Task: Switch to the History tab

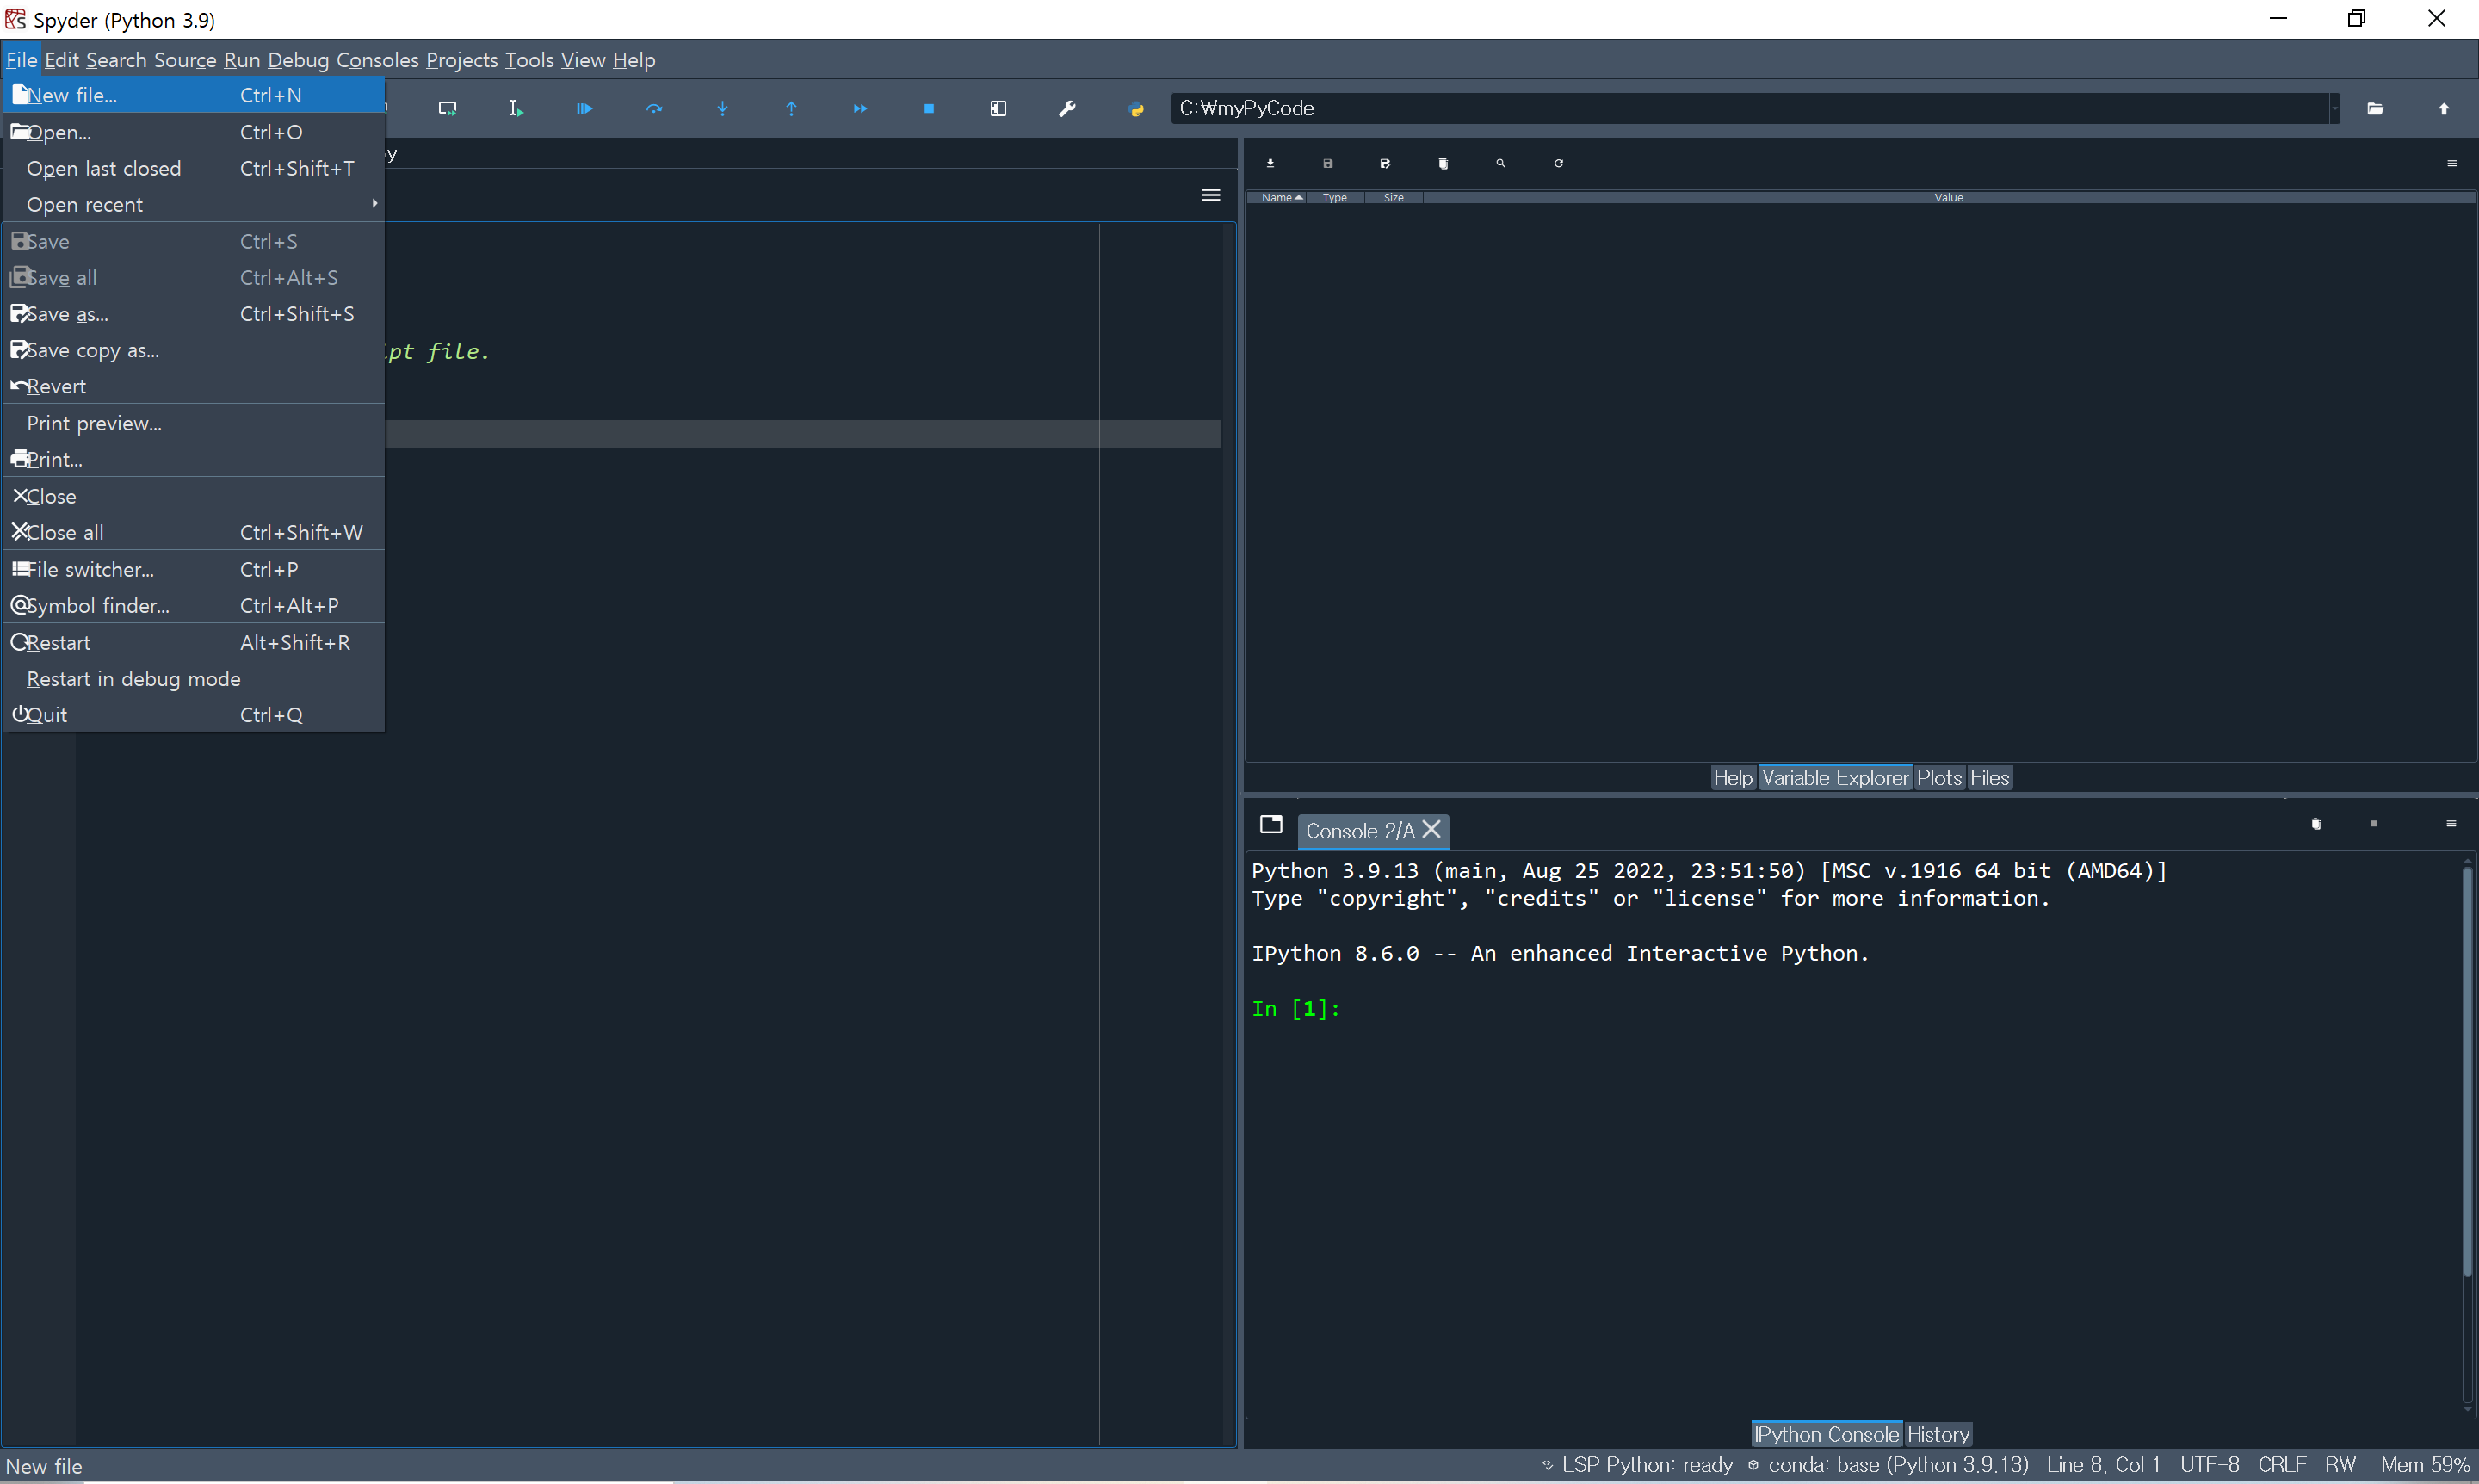Action: point(1937,1434)
